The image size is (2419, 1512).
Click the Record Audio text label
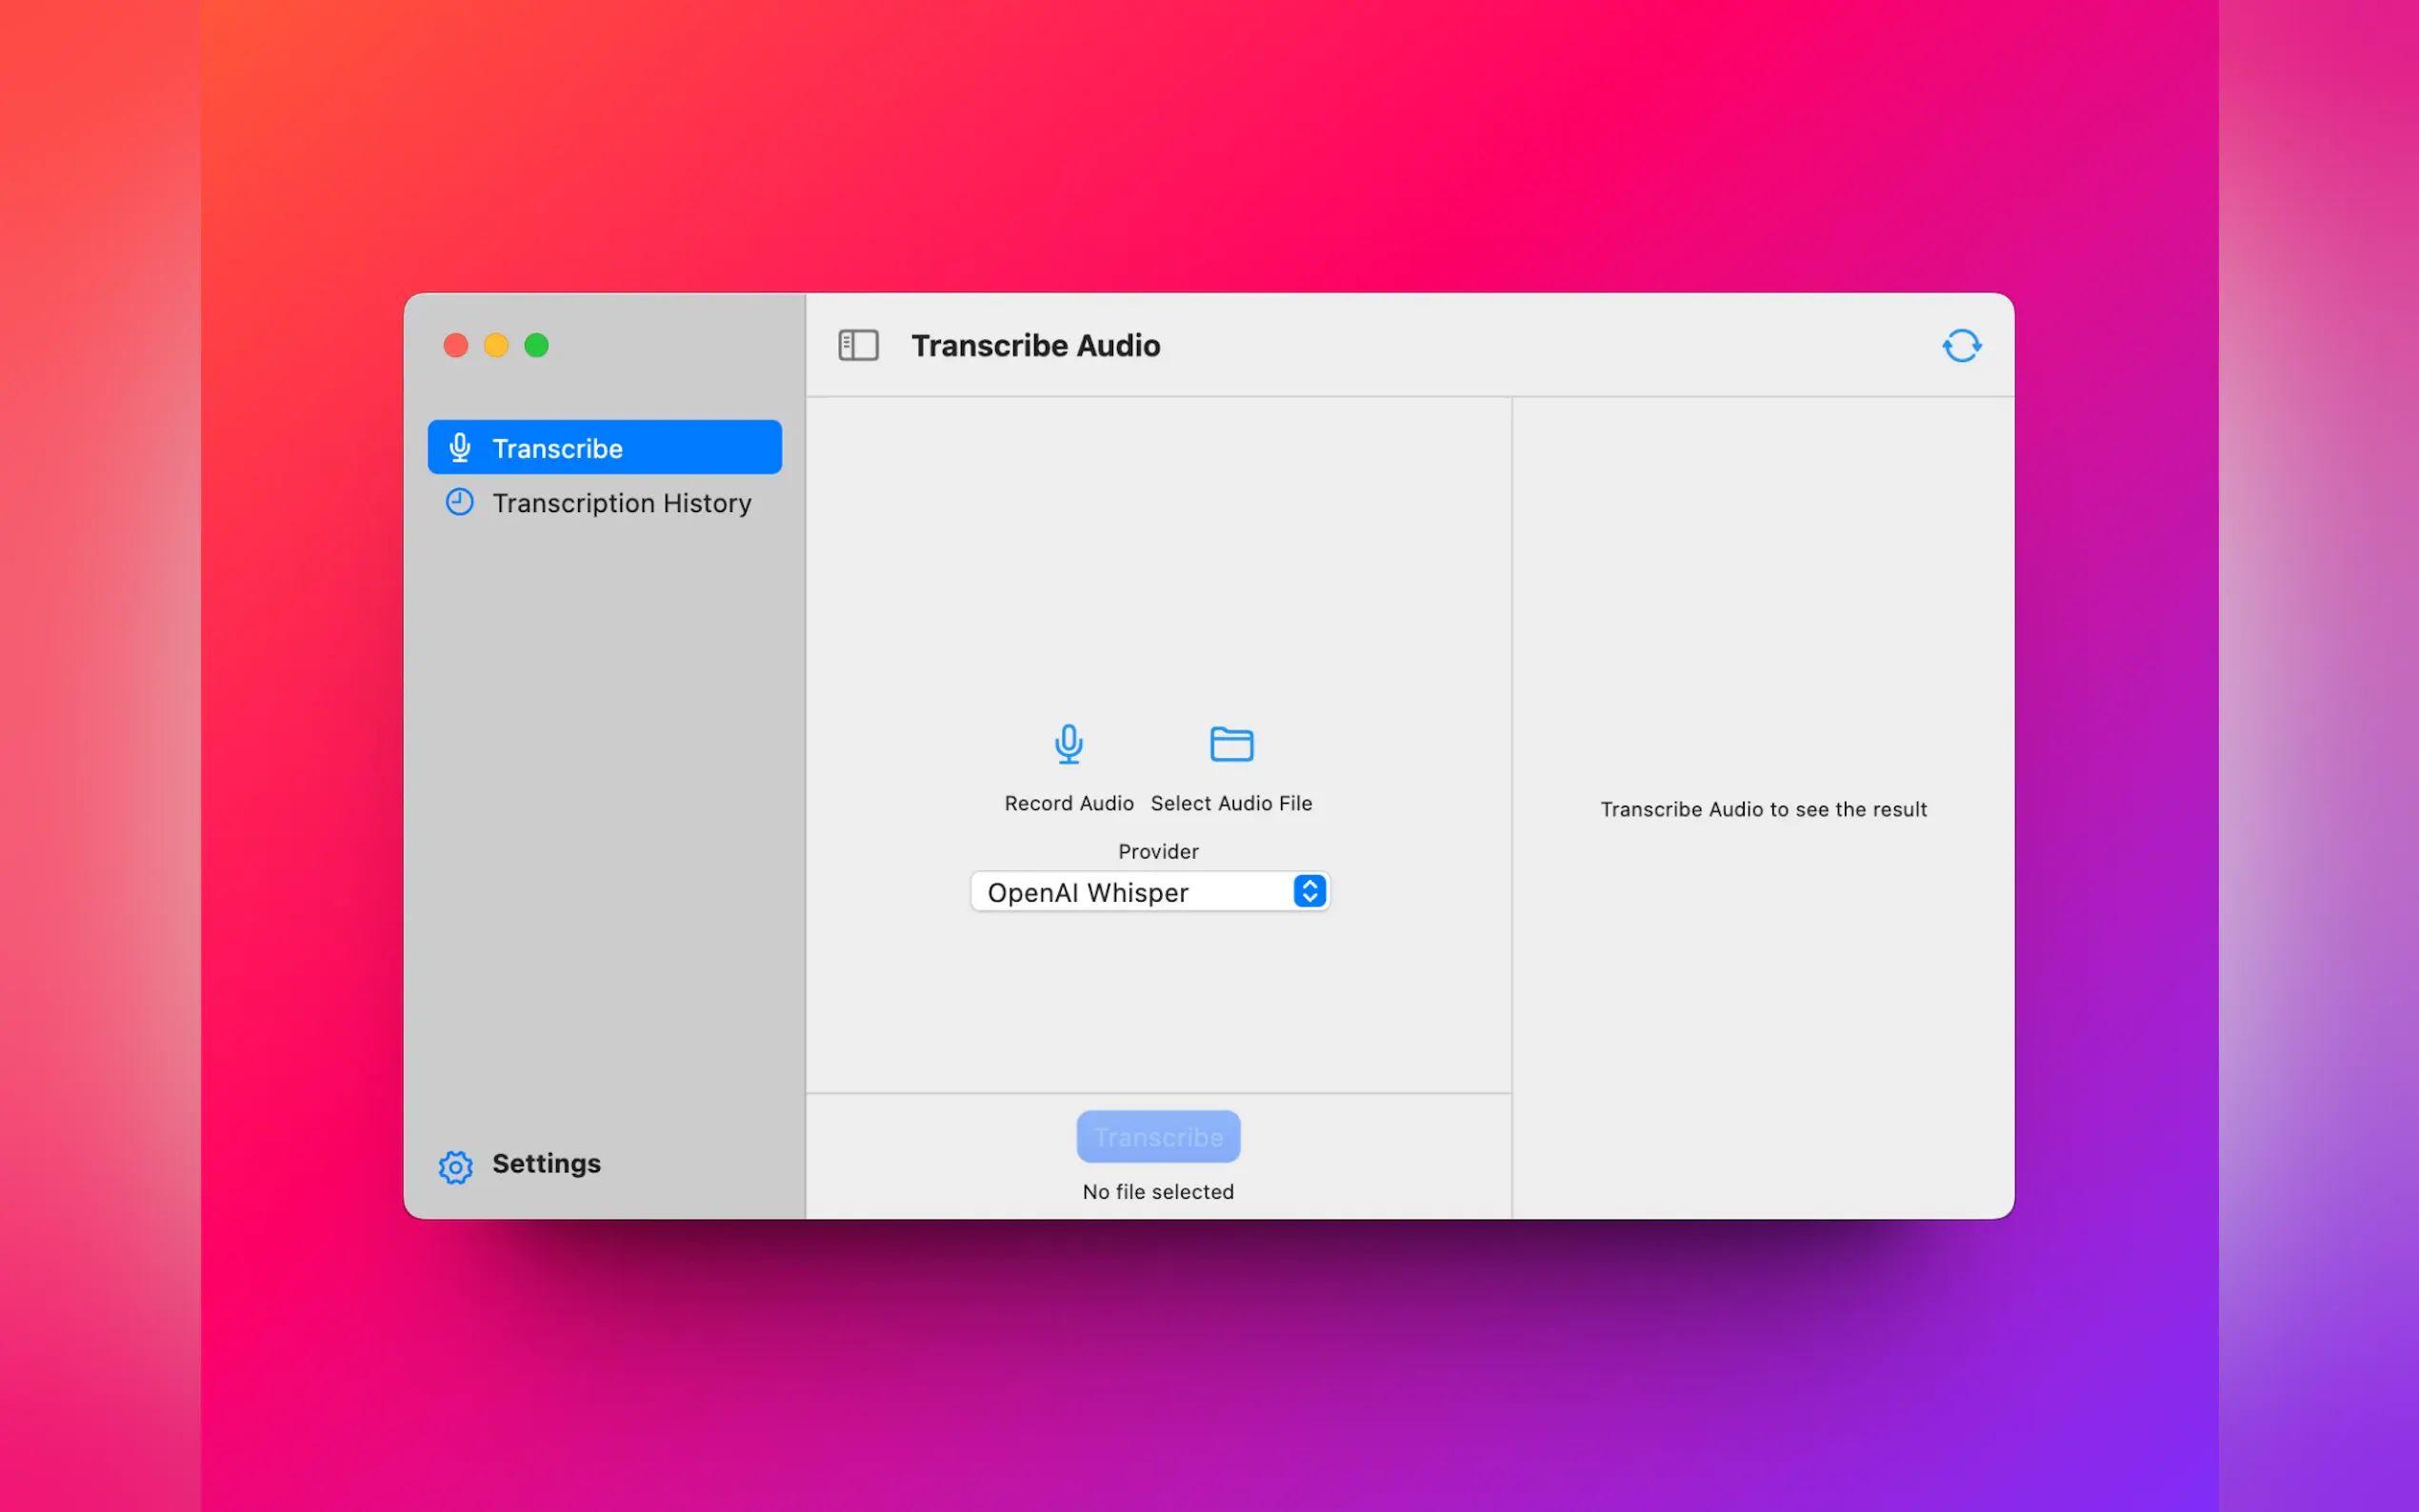coord(1068,804)
